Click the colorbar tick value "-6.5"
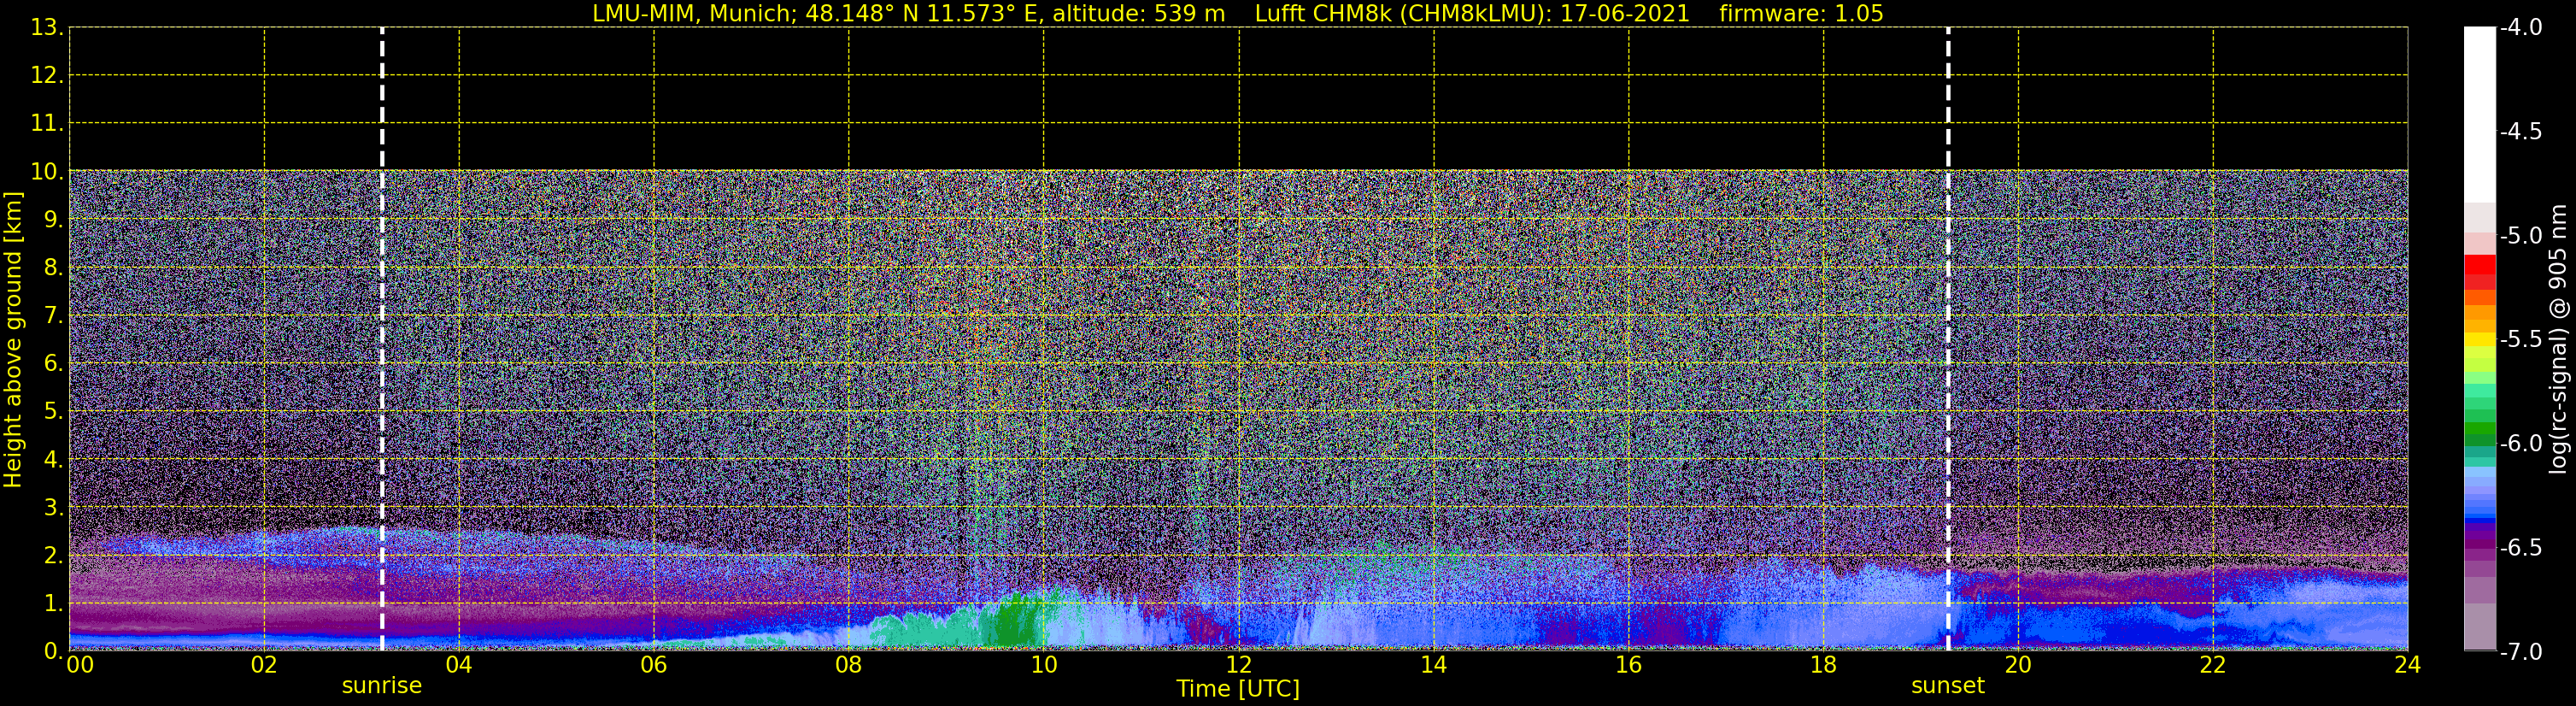The image size is (2576, 706). (2520, 548)
